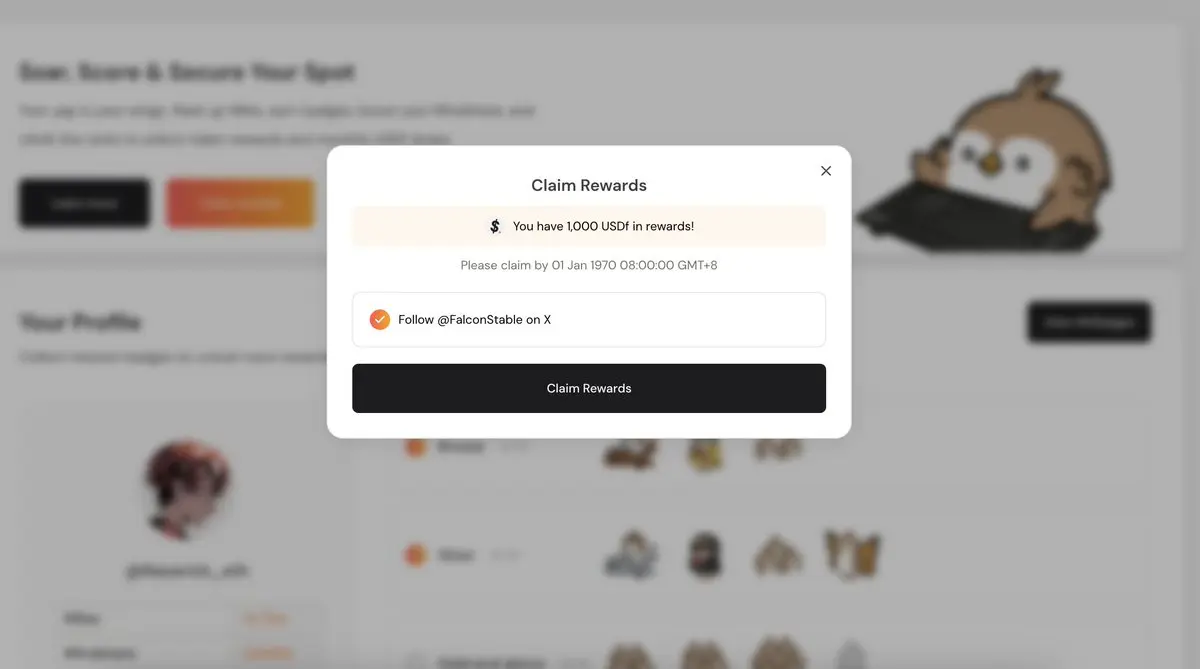Click the Bronze tier orange circle icon
Viewport: 1200px width, 669px height.
[416, 446]
